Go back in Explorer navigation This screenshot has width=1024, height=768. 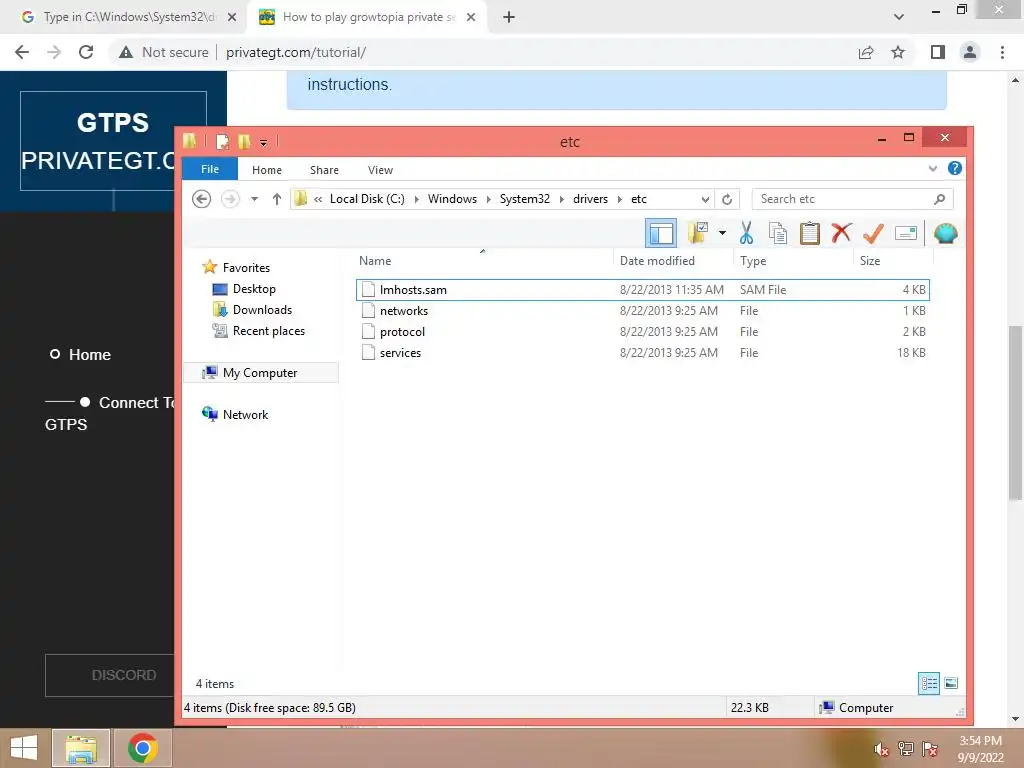[x=202, y=199]
